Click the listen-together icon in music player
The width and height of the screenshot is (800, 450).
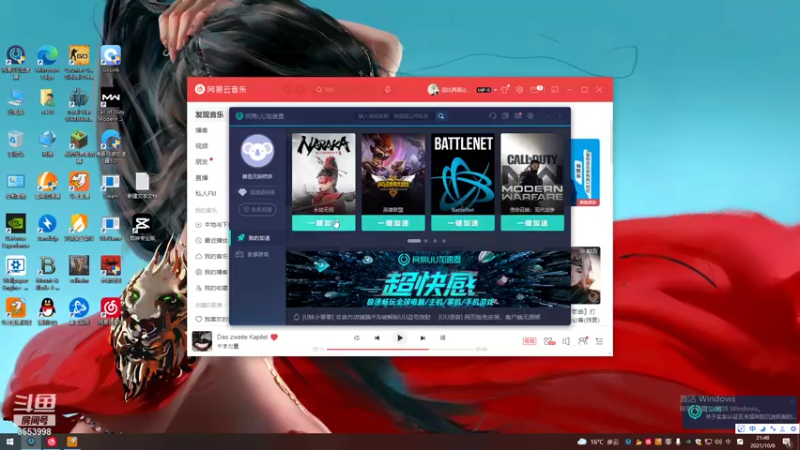[x=583, y=341]
